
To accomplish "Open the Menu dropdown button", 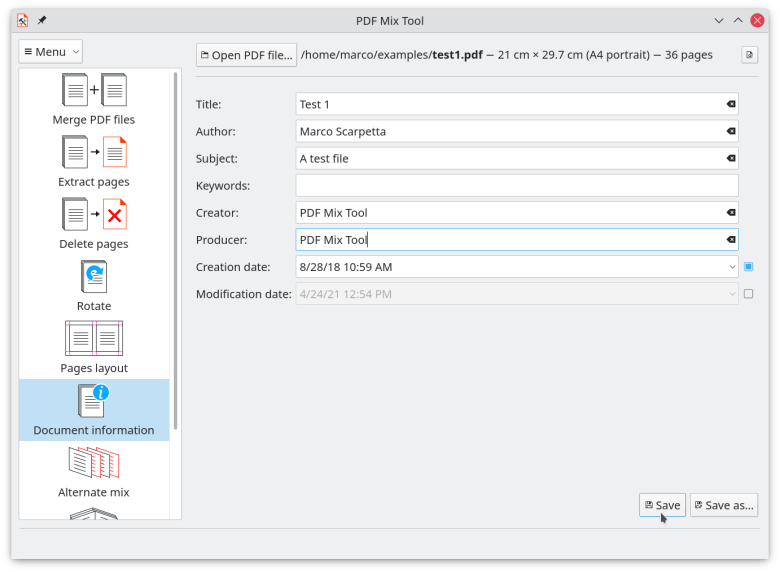I will tap(51, 52).
